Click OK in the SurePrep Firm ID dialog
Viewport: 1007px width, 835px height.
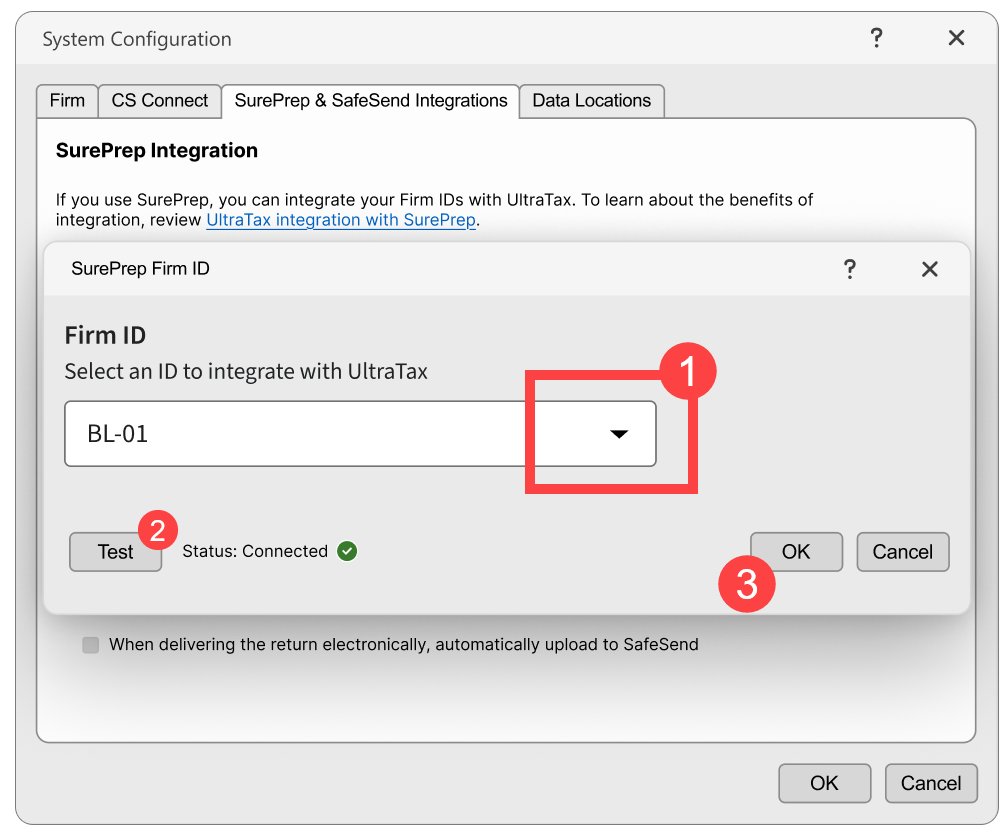point(796,551)
